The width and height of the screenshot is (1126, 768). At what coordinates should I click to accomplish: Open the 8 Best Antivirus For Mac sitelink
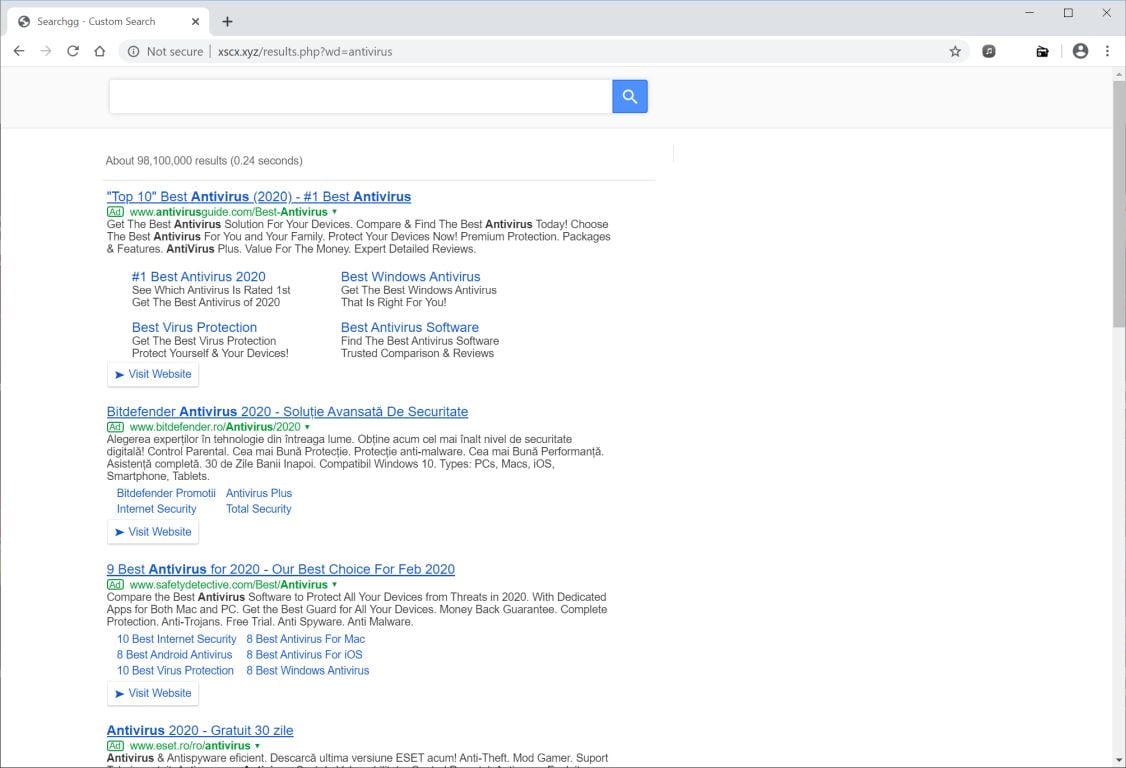click(306, 639)
